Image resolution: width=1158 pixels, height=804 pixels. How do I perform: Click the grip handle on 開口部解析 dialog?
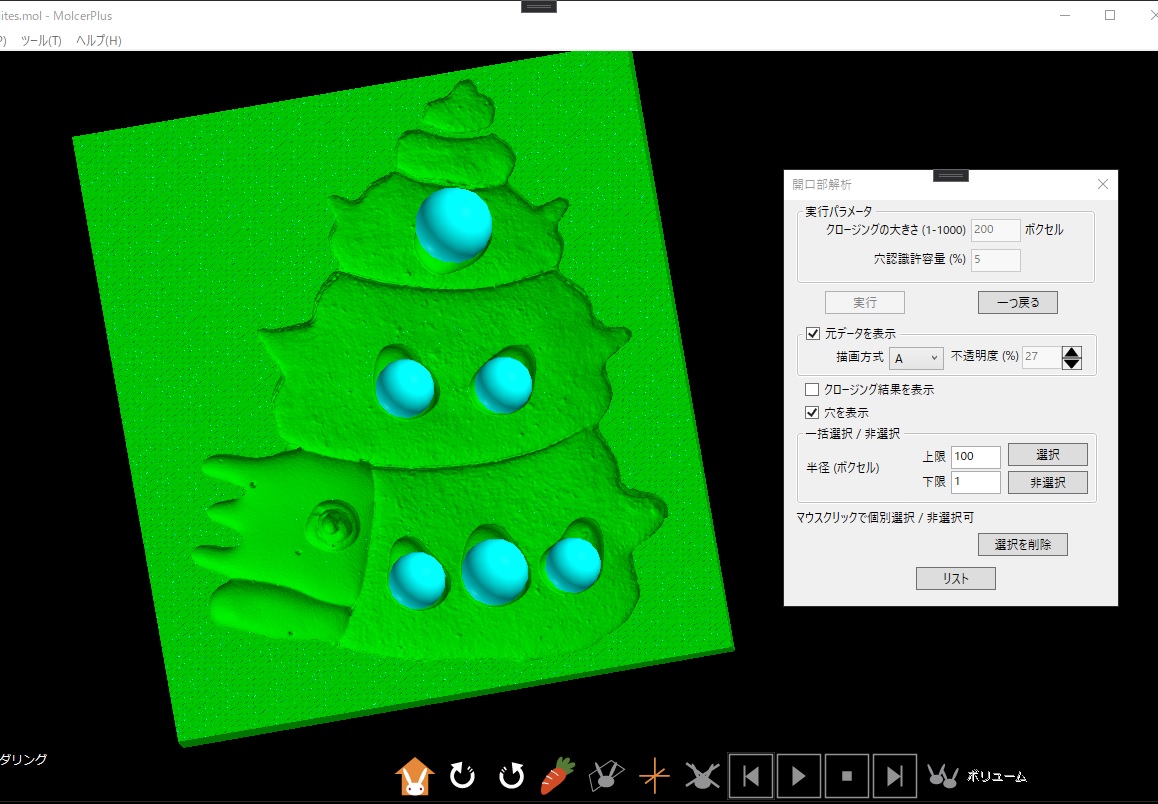click(950, 176)
